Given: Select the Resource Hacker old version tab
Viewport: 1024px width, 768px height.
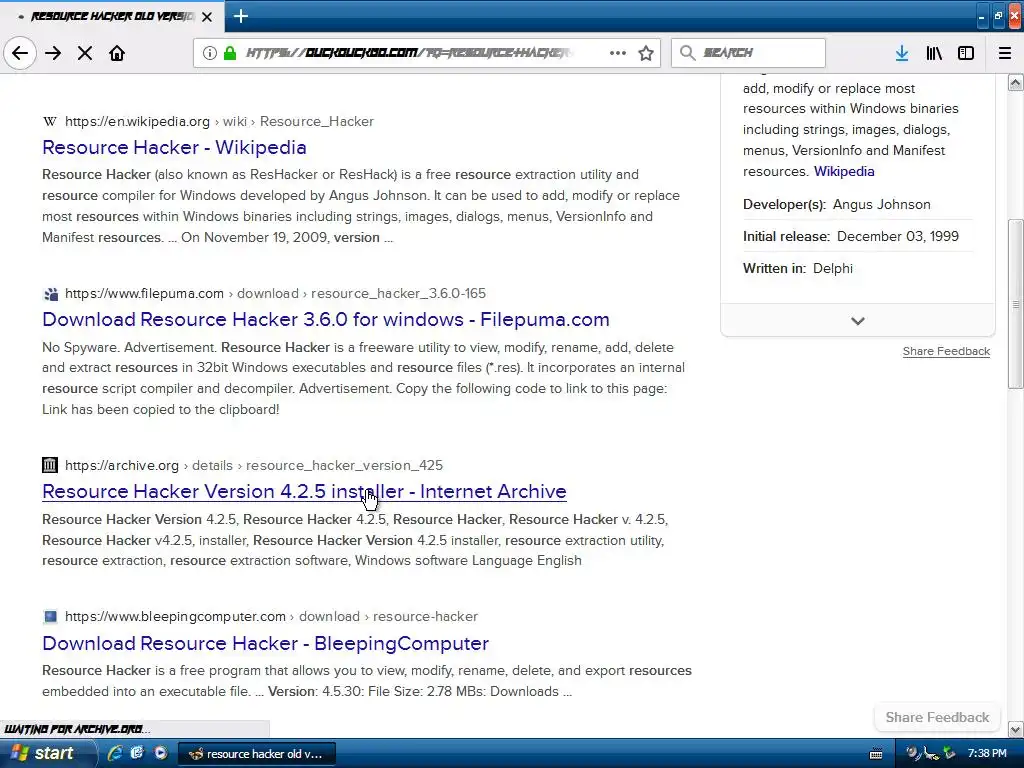Looking at the screenshot, I should coord(112,16).
